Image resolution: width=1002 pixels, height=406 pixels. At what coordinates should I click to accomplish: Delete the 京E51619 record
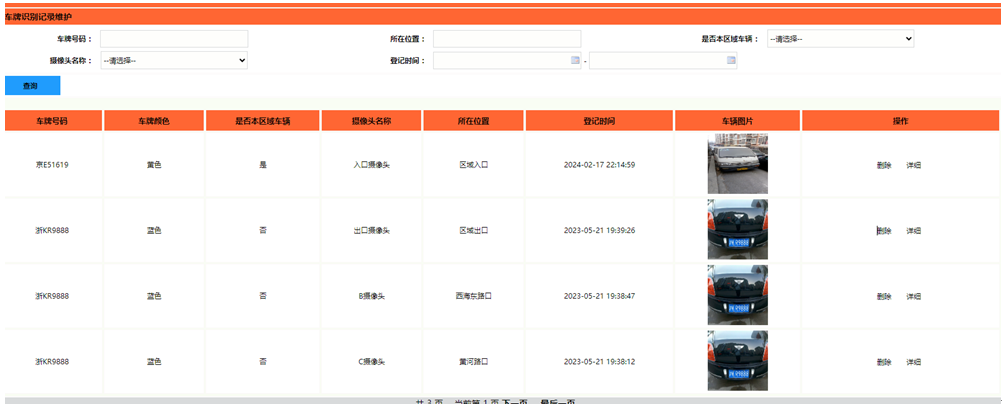click(884, 165)
